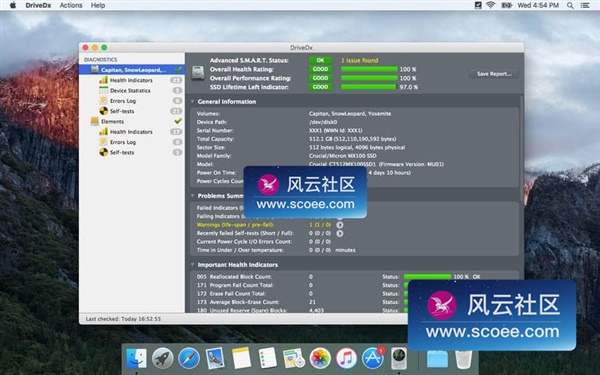Open Safari from the Dock
The image size is (600, 375).
(x=189, y=359)
